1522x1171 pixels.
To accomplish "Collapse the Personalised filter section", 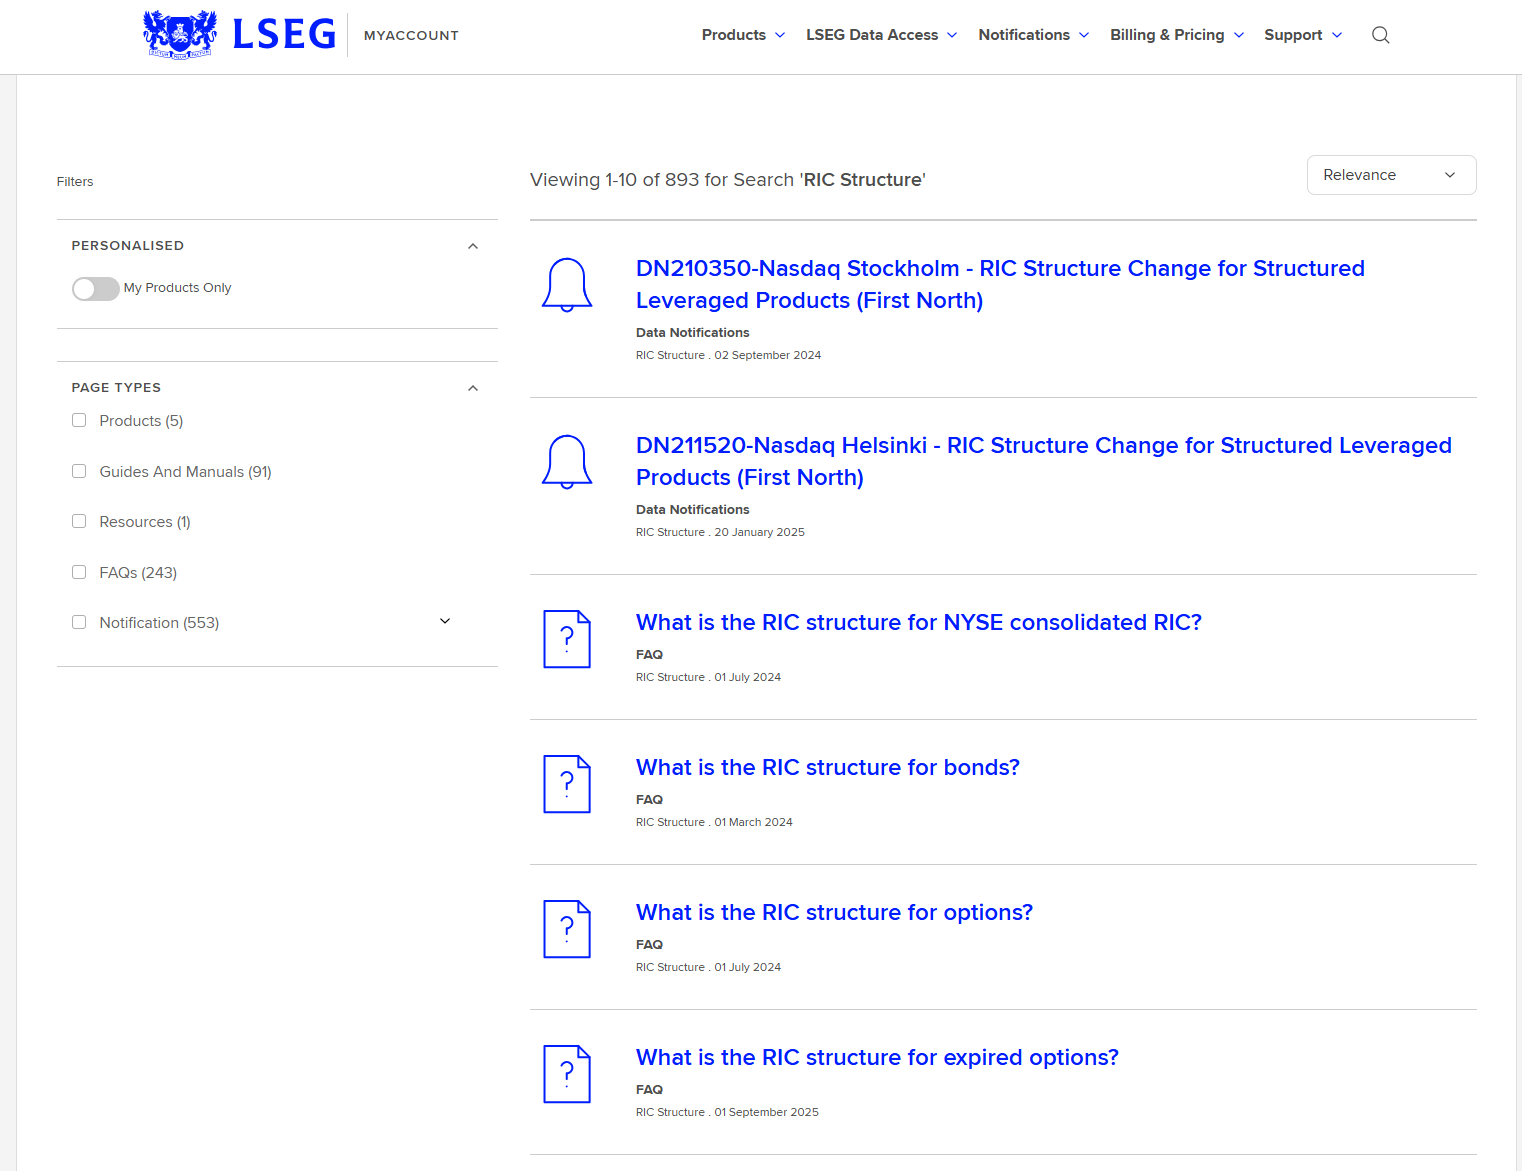I will coord(473,246).
